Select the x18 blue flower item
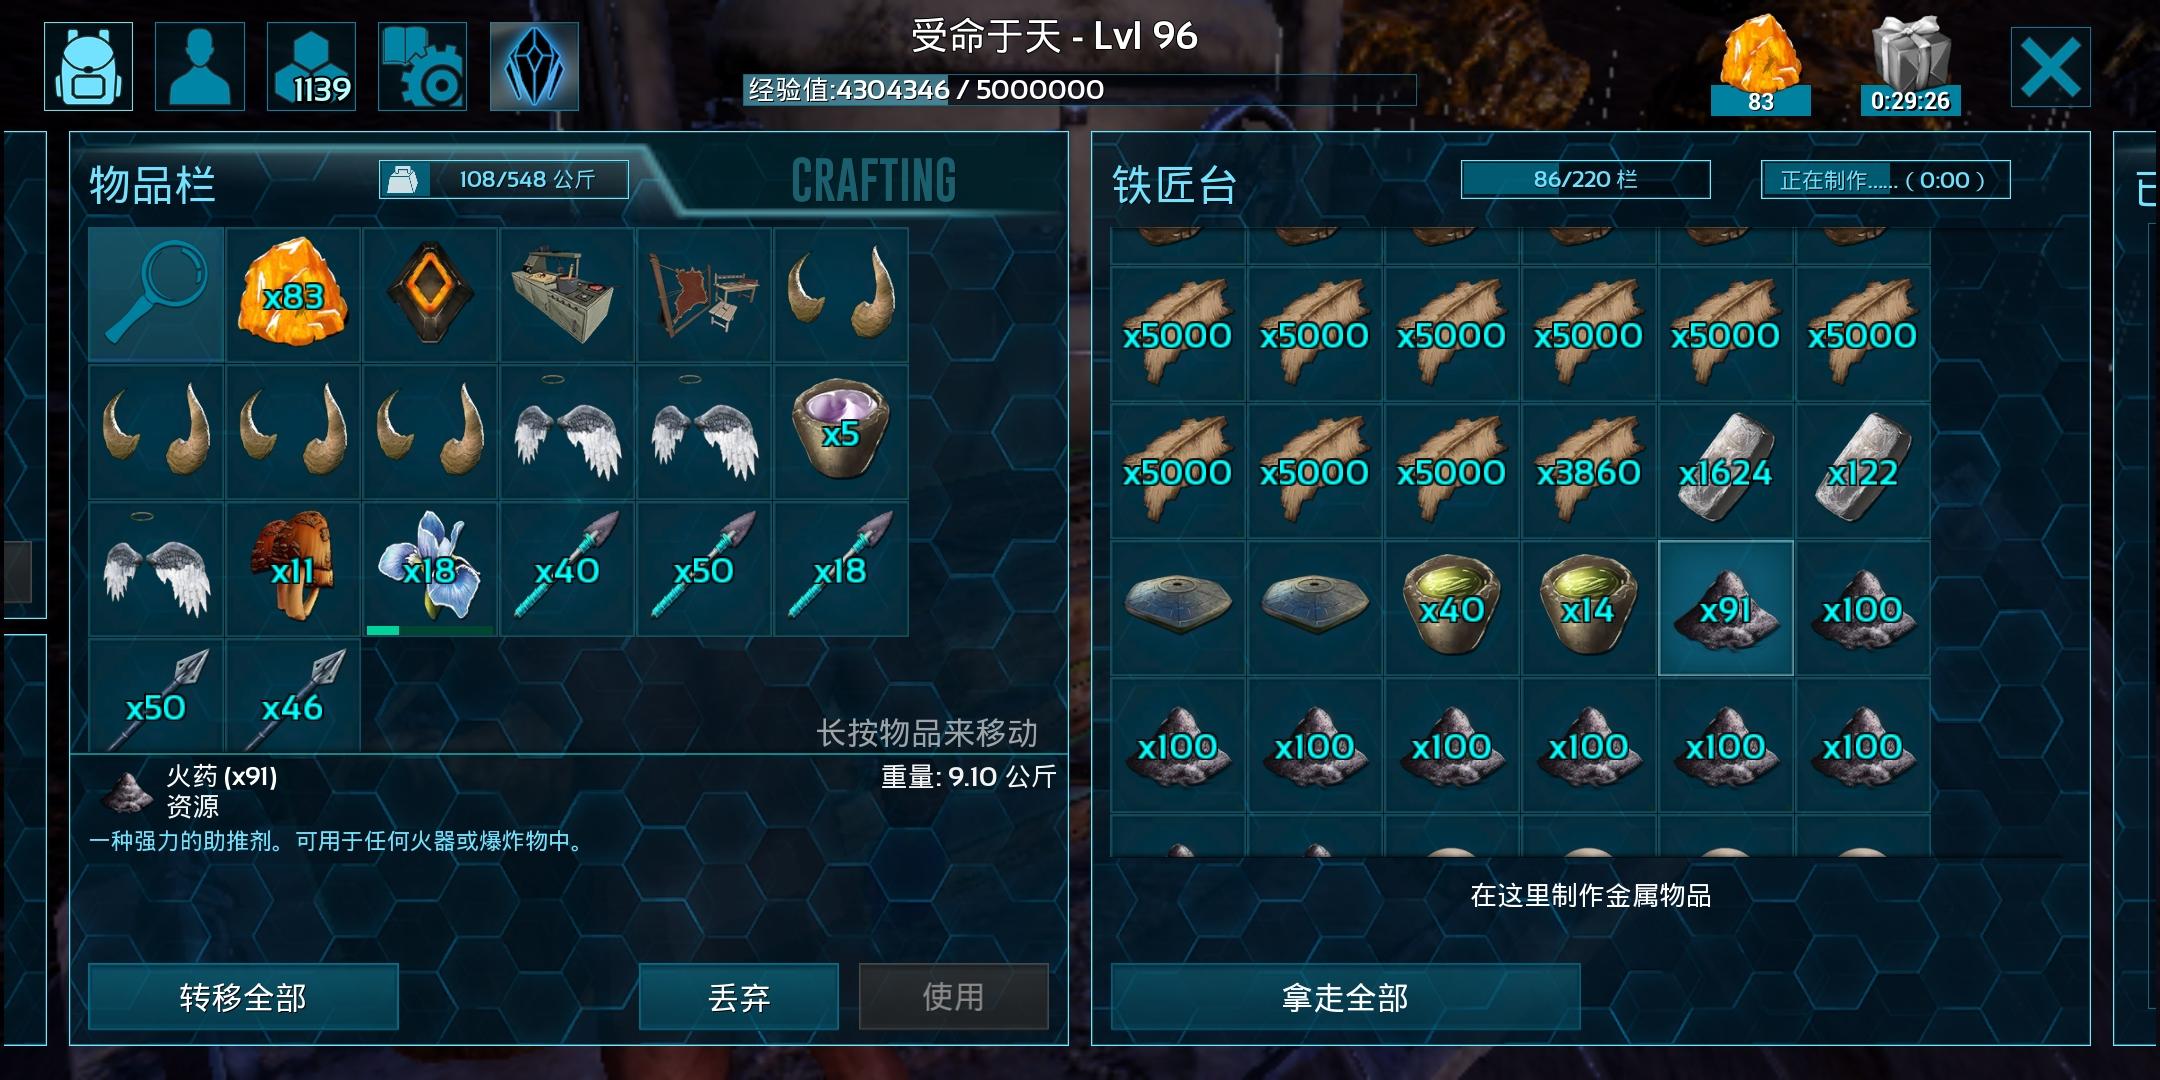This screenshot has width=2160, height=1080. coord(430,569)
